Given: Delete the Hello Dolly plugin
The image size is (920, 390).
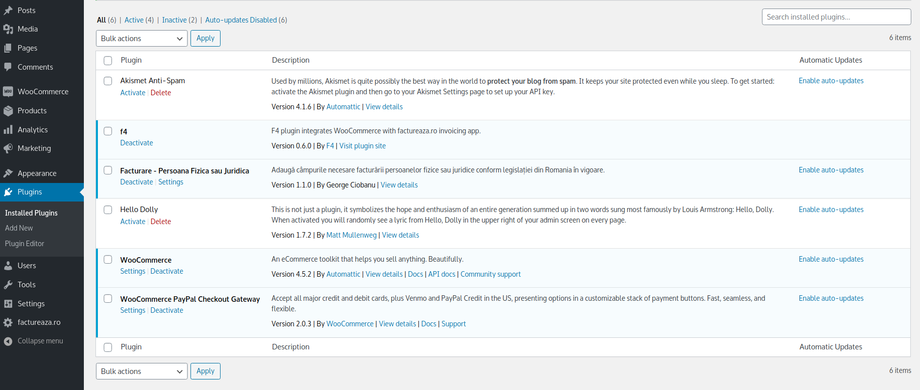Looking at the screenshot, I should click(x=161, y=221).
